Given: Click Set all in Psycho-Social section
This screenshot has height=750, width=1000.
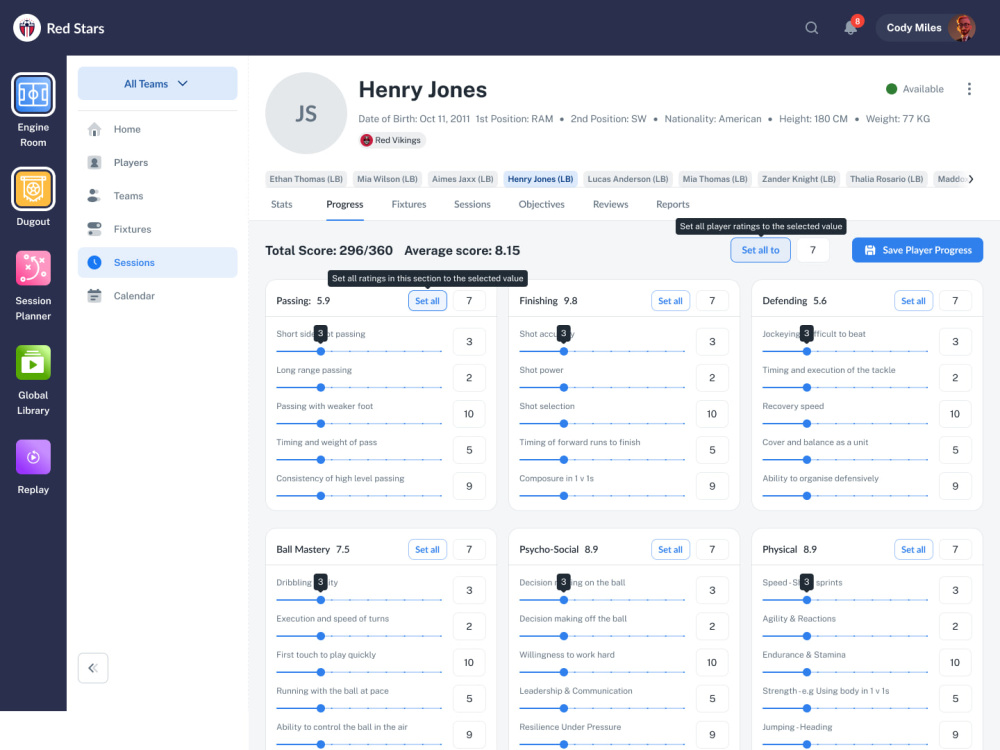Looking at the screenshot, I should pyautogui.click(x=670, y=550).
